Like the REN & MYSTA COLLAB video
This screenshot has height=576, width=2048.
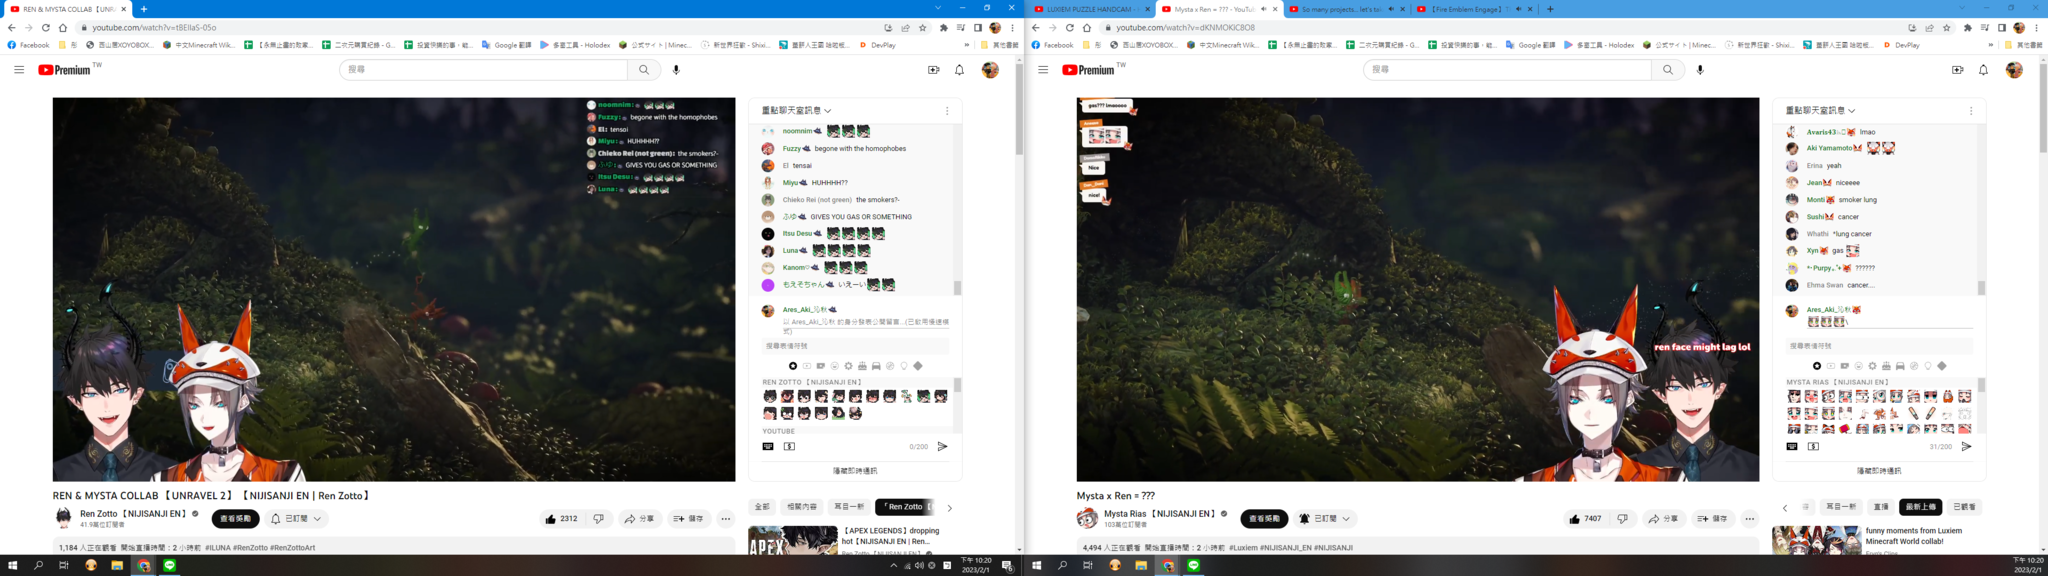562,519
